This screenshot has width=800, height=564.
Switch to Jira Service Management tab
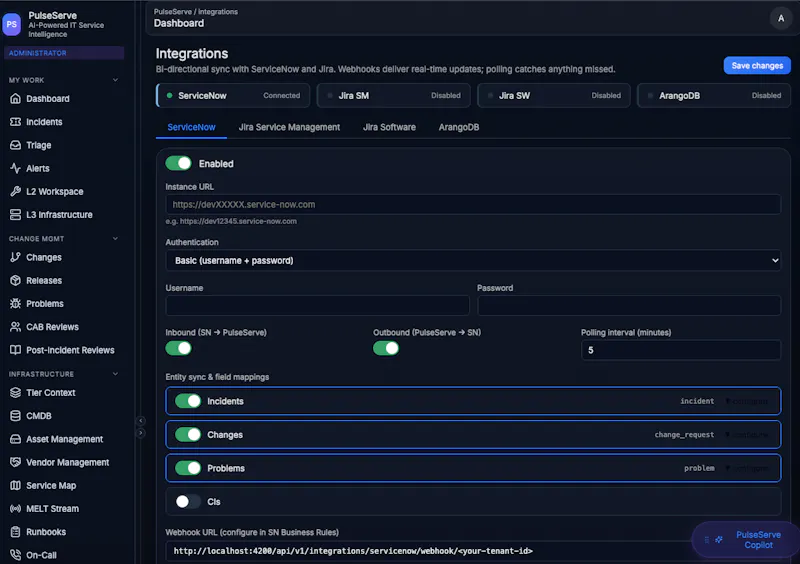coord(289,127)
